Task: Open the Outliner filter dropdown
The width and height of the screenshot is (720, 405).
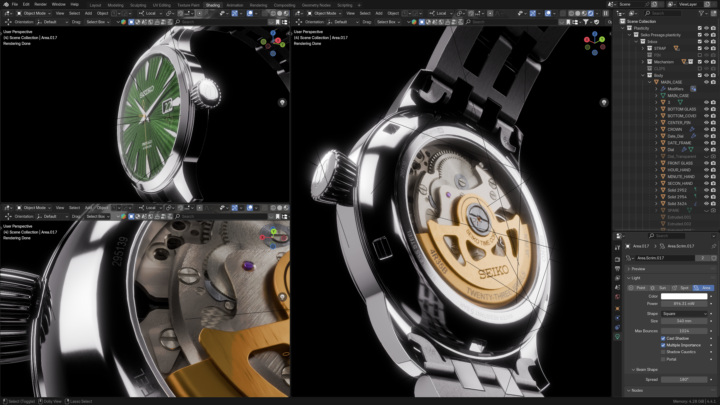Action: (703, 13)
